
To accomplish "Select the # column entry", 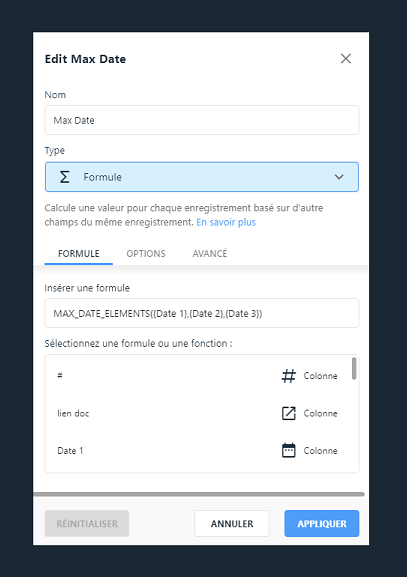I will point(198,376).
